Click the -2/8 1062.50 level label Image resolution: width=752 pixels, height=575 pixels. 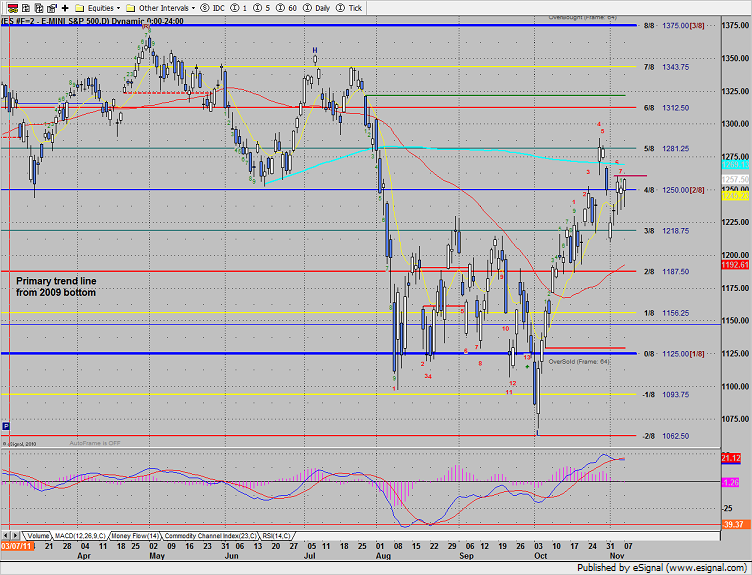click(666, 436)
